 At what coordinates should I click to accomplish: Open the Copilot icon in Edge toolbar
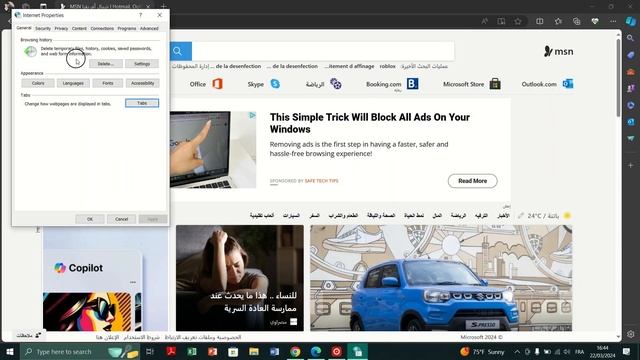pyautogui.click(x=631, y=21)
